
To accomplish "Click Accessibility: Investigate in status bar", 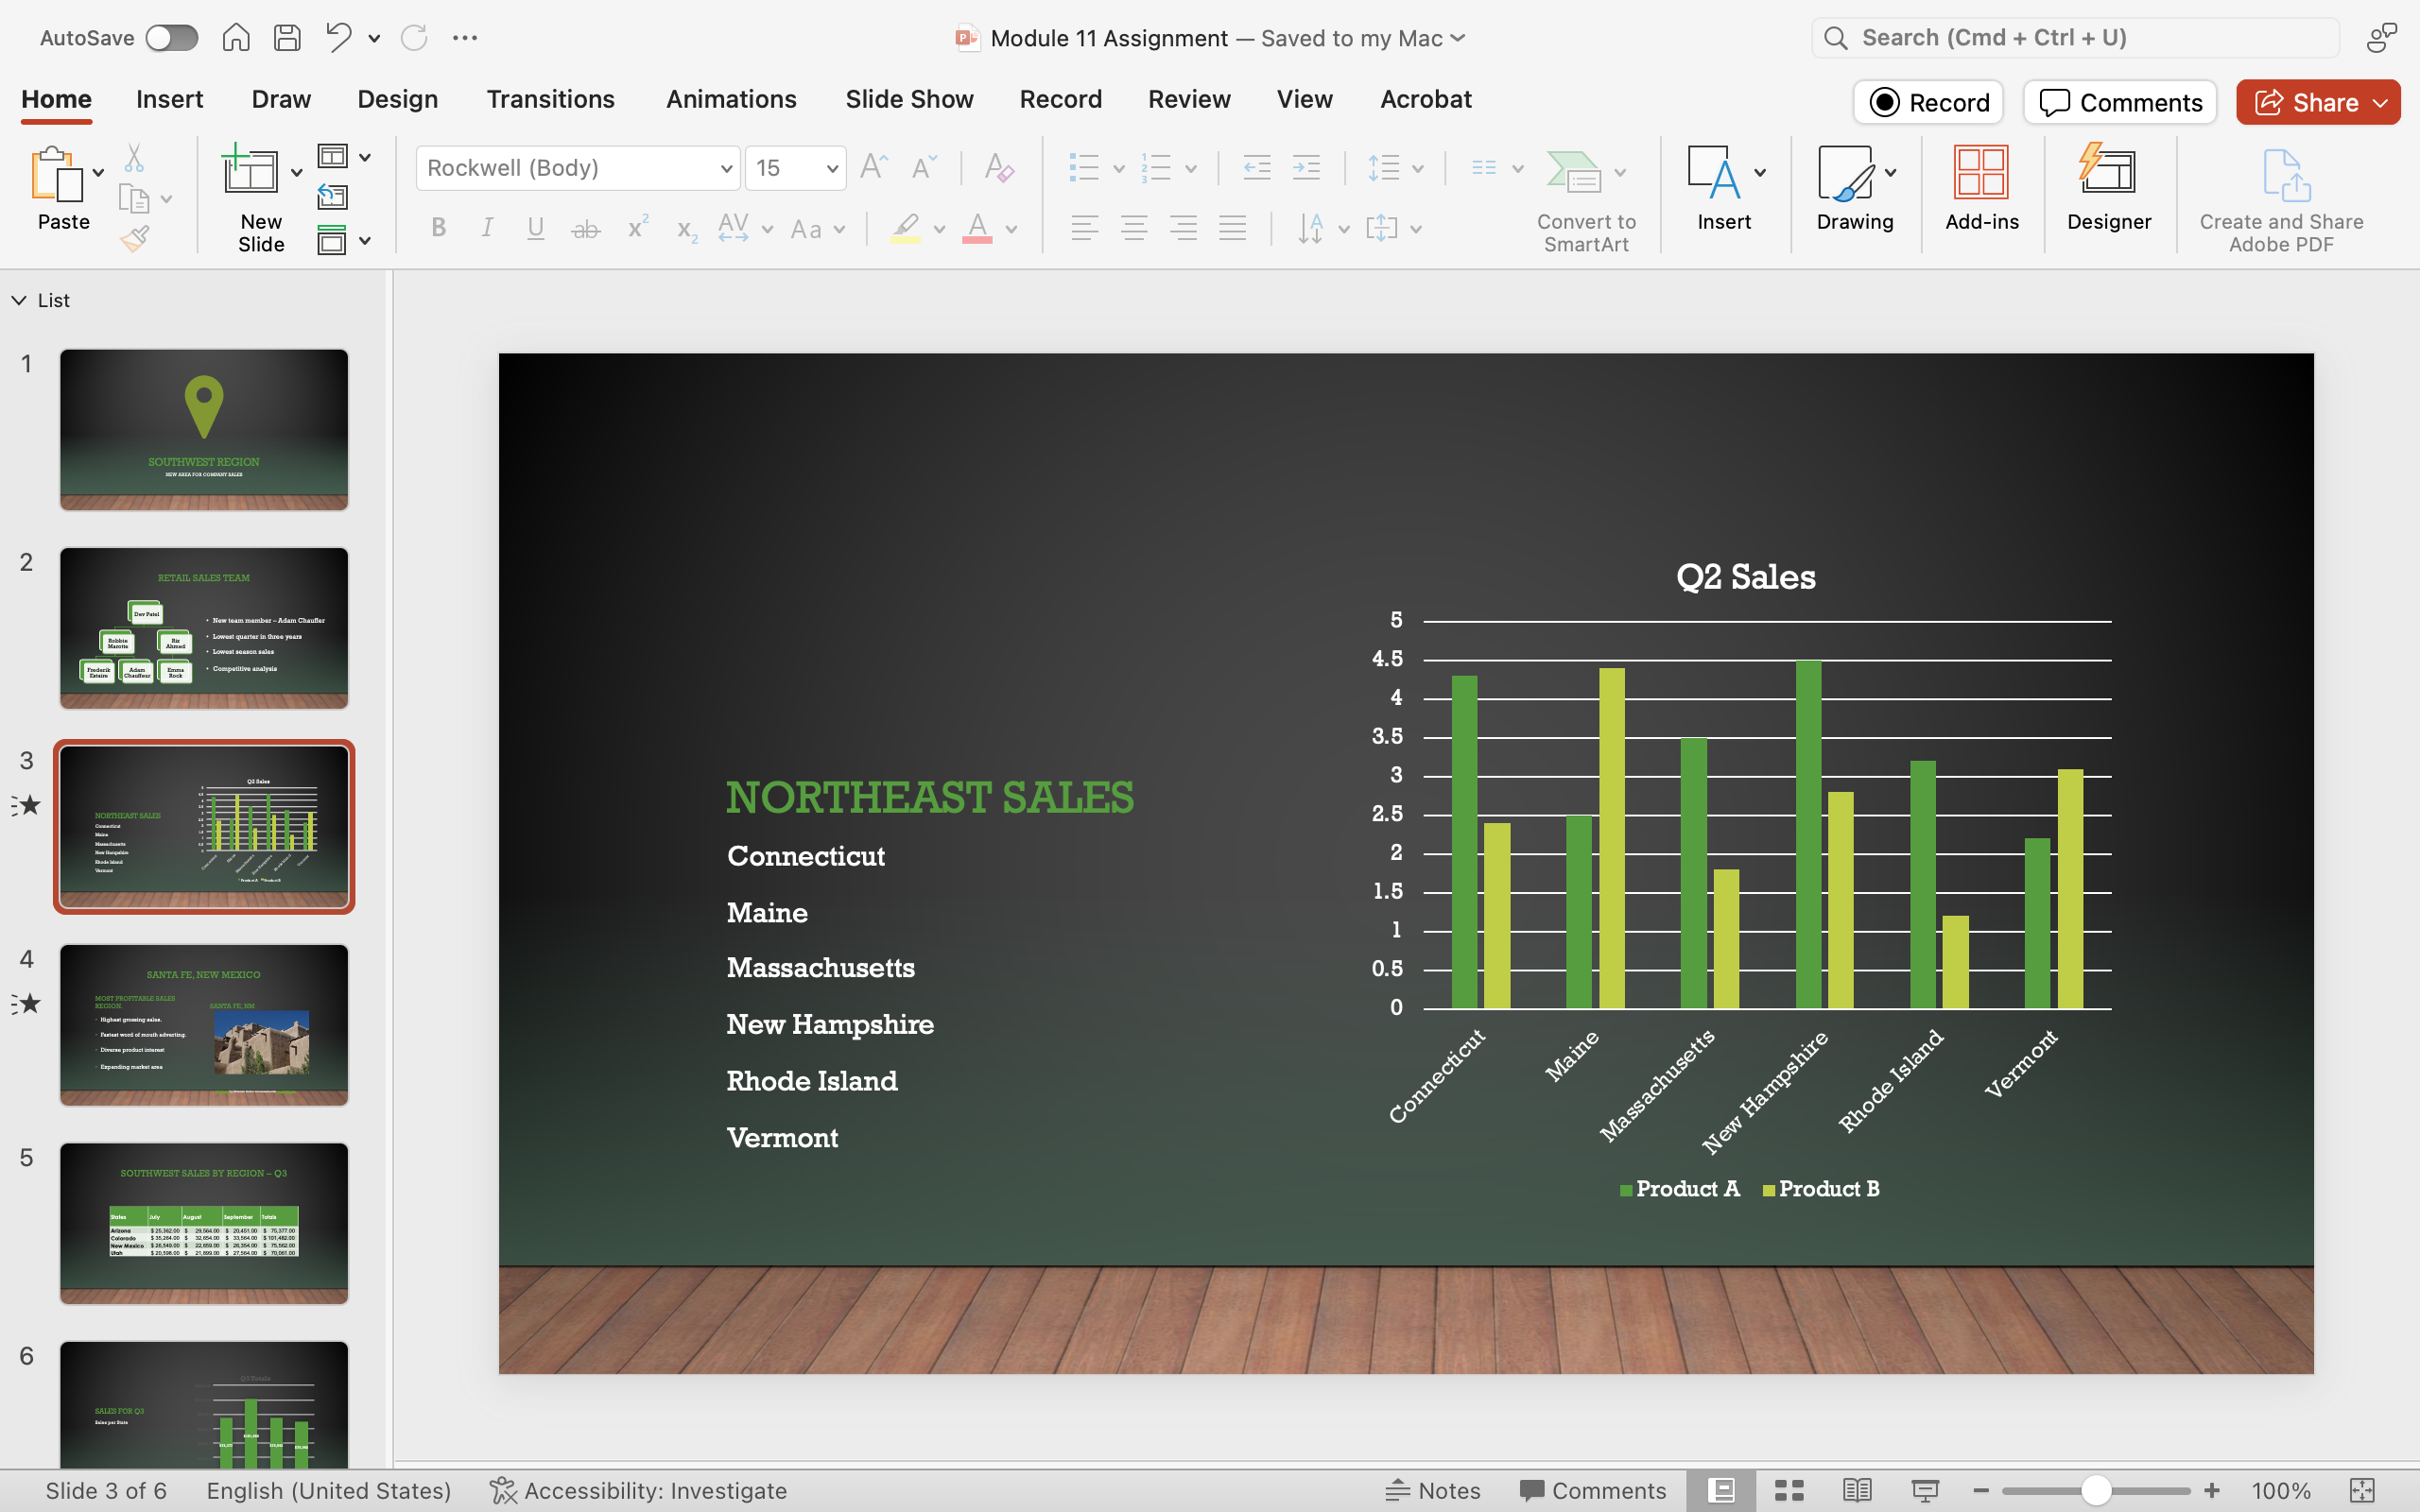I will (638, 1491).
